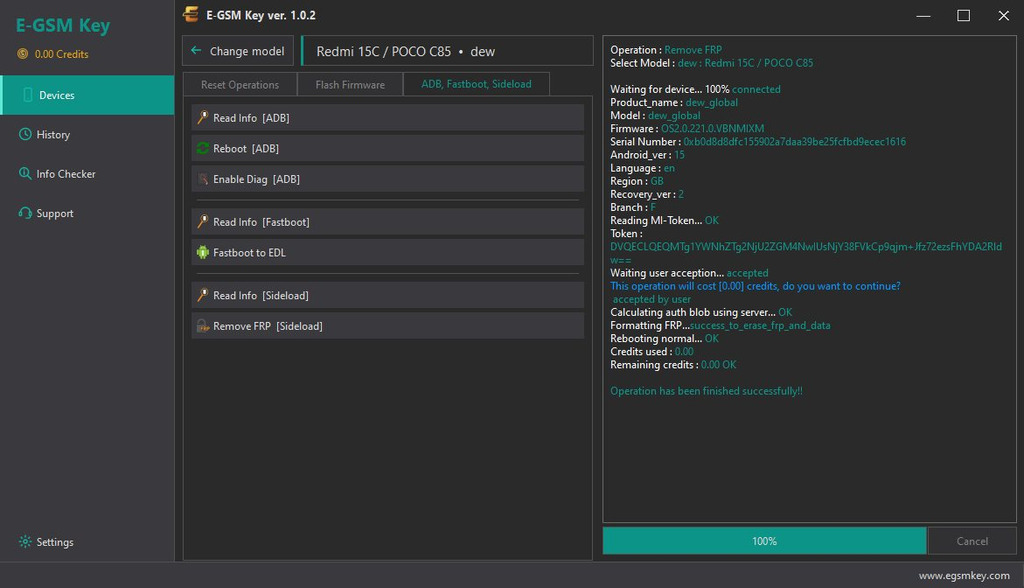
Task: Open the www.egsmkey.com link
Action: pyautogui.click(x=964, y=576)
